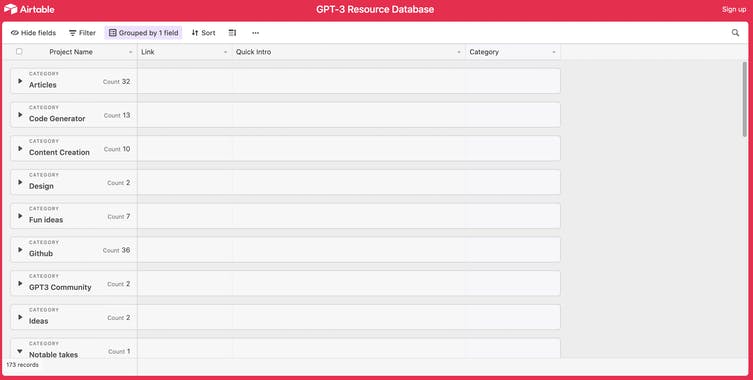Click Count 10 in Content Creation row

tap(117, 149)
